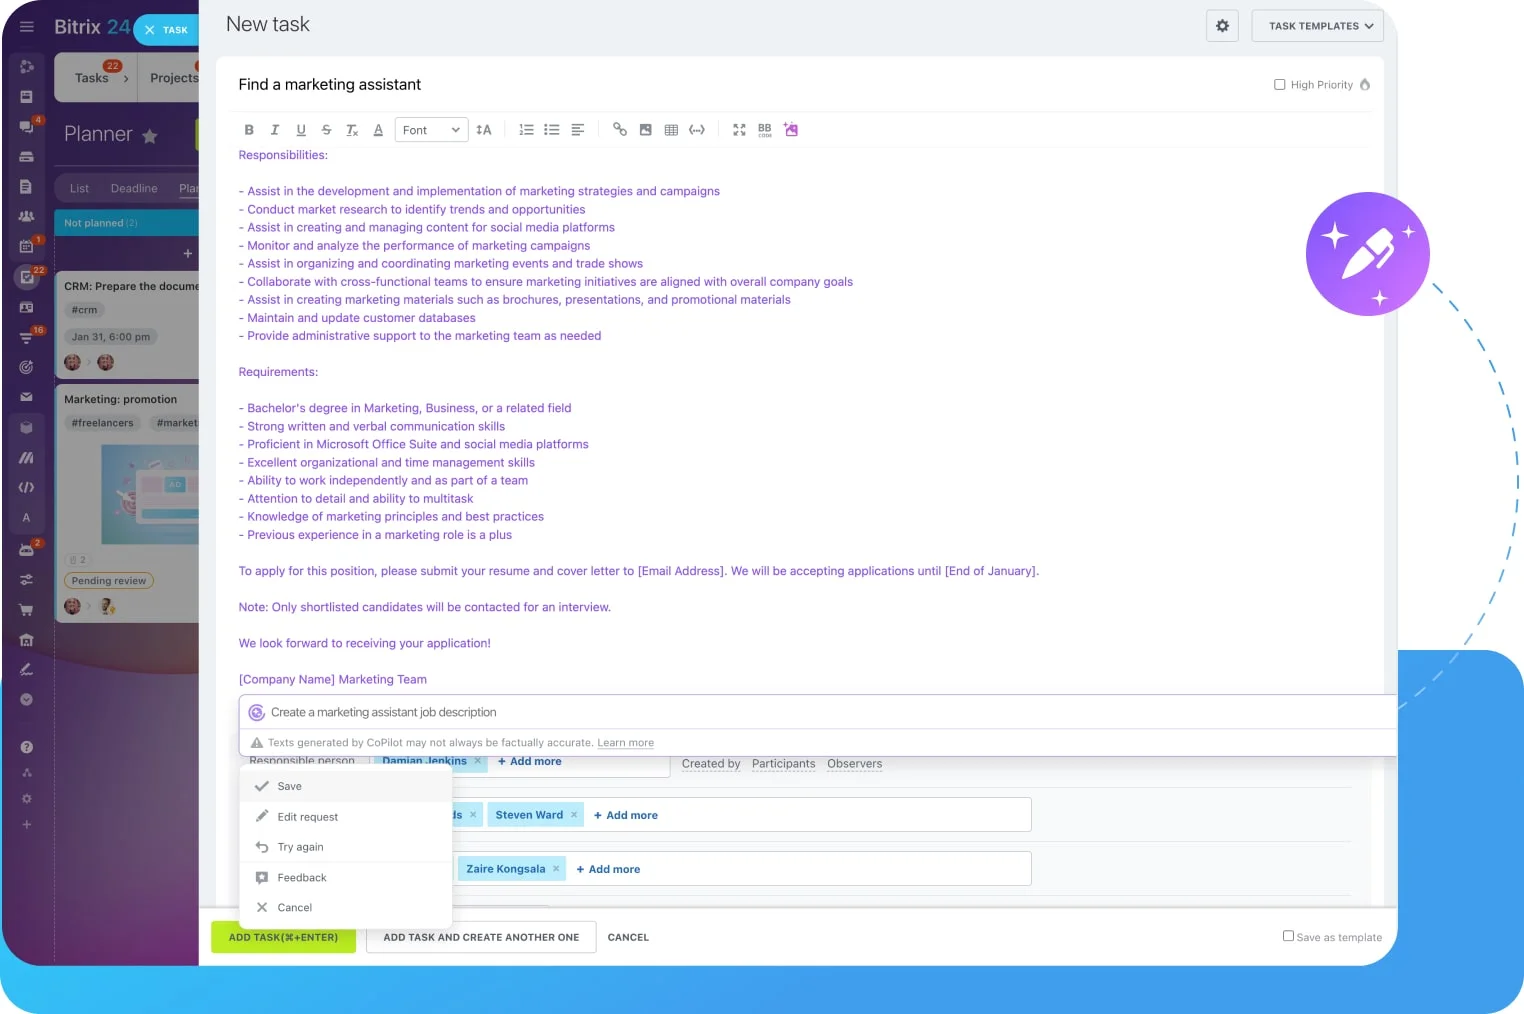The image size is (1524, 1014).
Task: Toggle bold formatting in the editor
Action: point(249,129)
